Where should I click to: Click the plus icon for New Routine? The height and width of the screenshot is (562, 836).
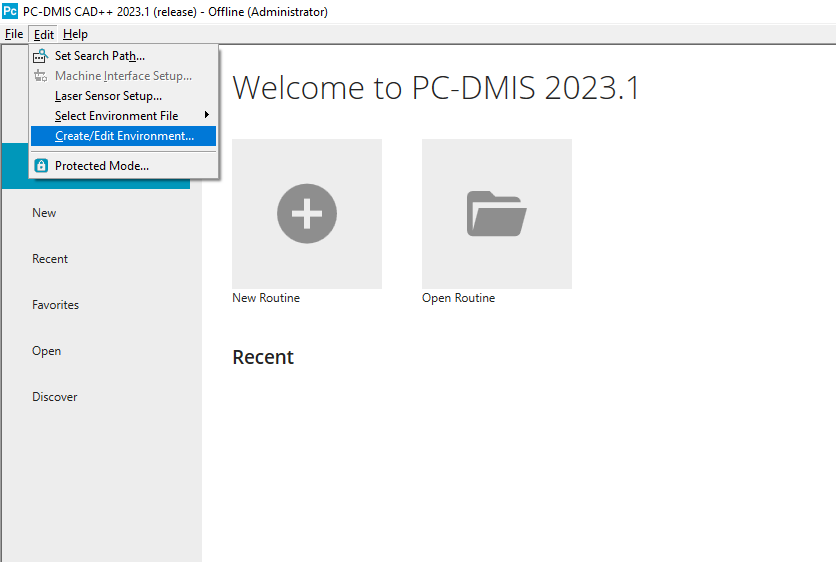[307, 213]
